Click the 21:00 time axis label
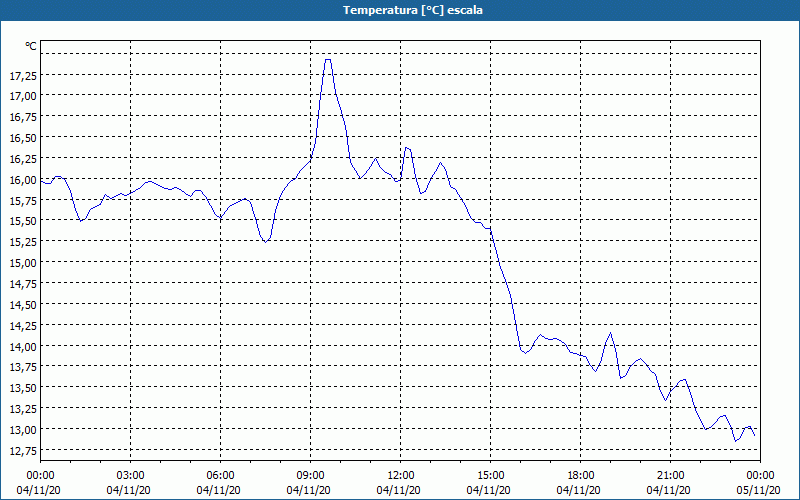The width and height of the screenshot is (800, 500). [670, 476]
